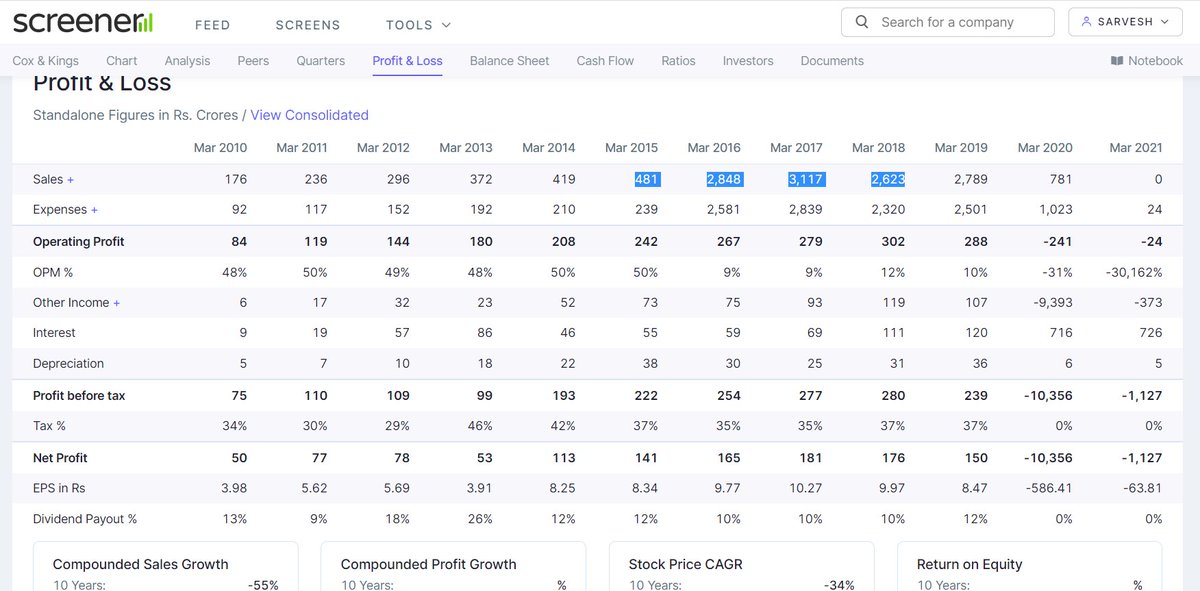The width and height of the screenshot is (1200, 591).
Task: Switch to the Investors tab
Action: 748,61
